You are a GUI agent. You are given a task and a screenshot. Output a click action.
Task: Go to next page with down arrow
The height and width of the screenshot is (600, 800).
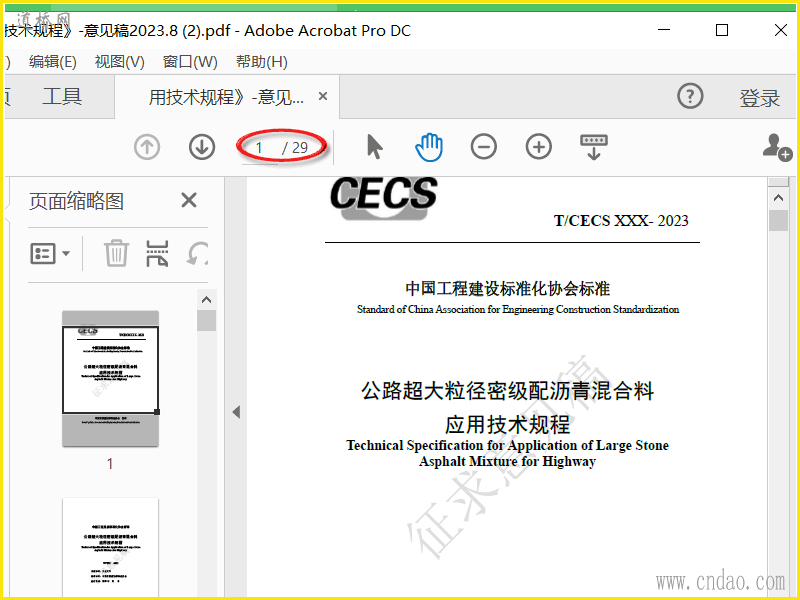click(x=202, y=147)
